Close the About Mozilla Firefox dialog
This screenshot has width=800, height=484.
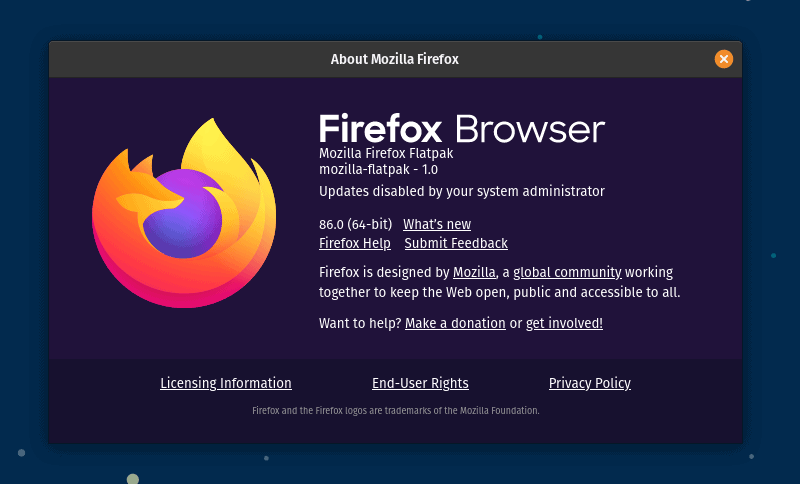724,59
